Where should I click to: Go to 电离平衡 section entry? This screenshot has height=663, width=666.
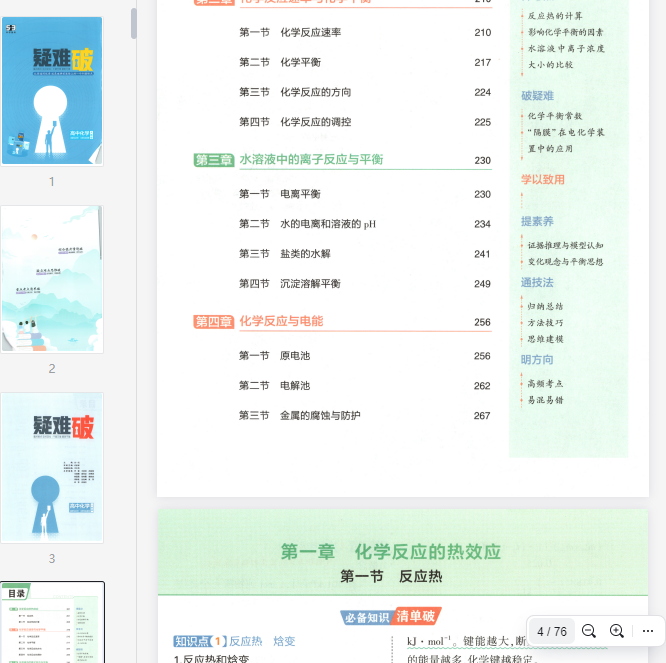300,194
